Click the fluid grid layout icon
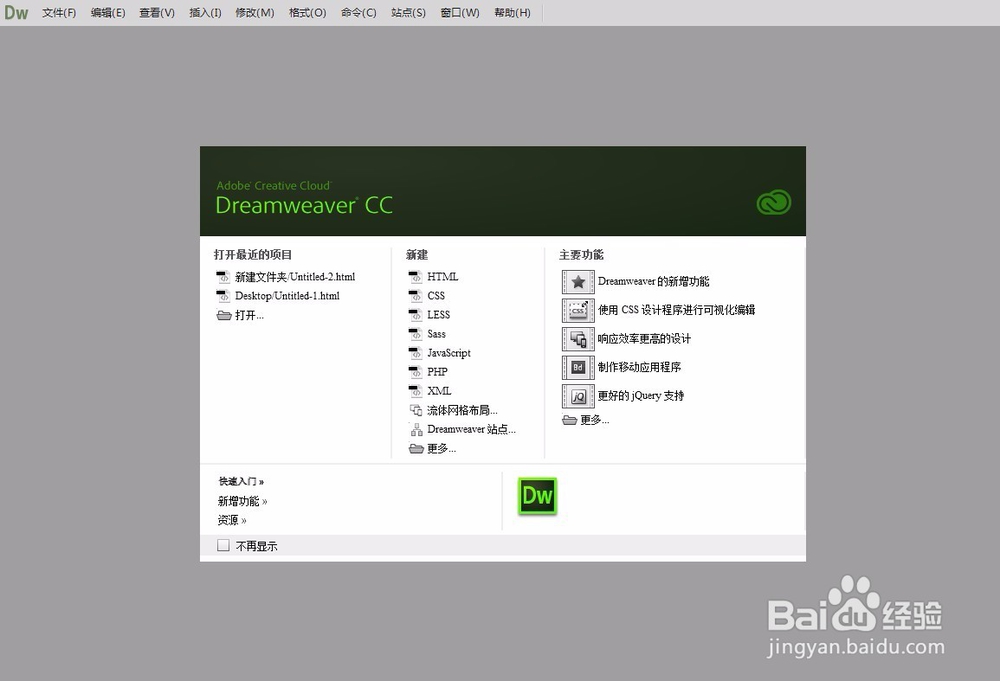The height and width of the screenshot is (681, 1000). pyautogui.click(x=416, y=410)
